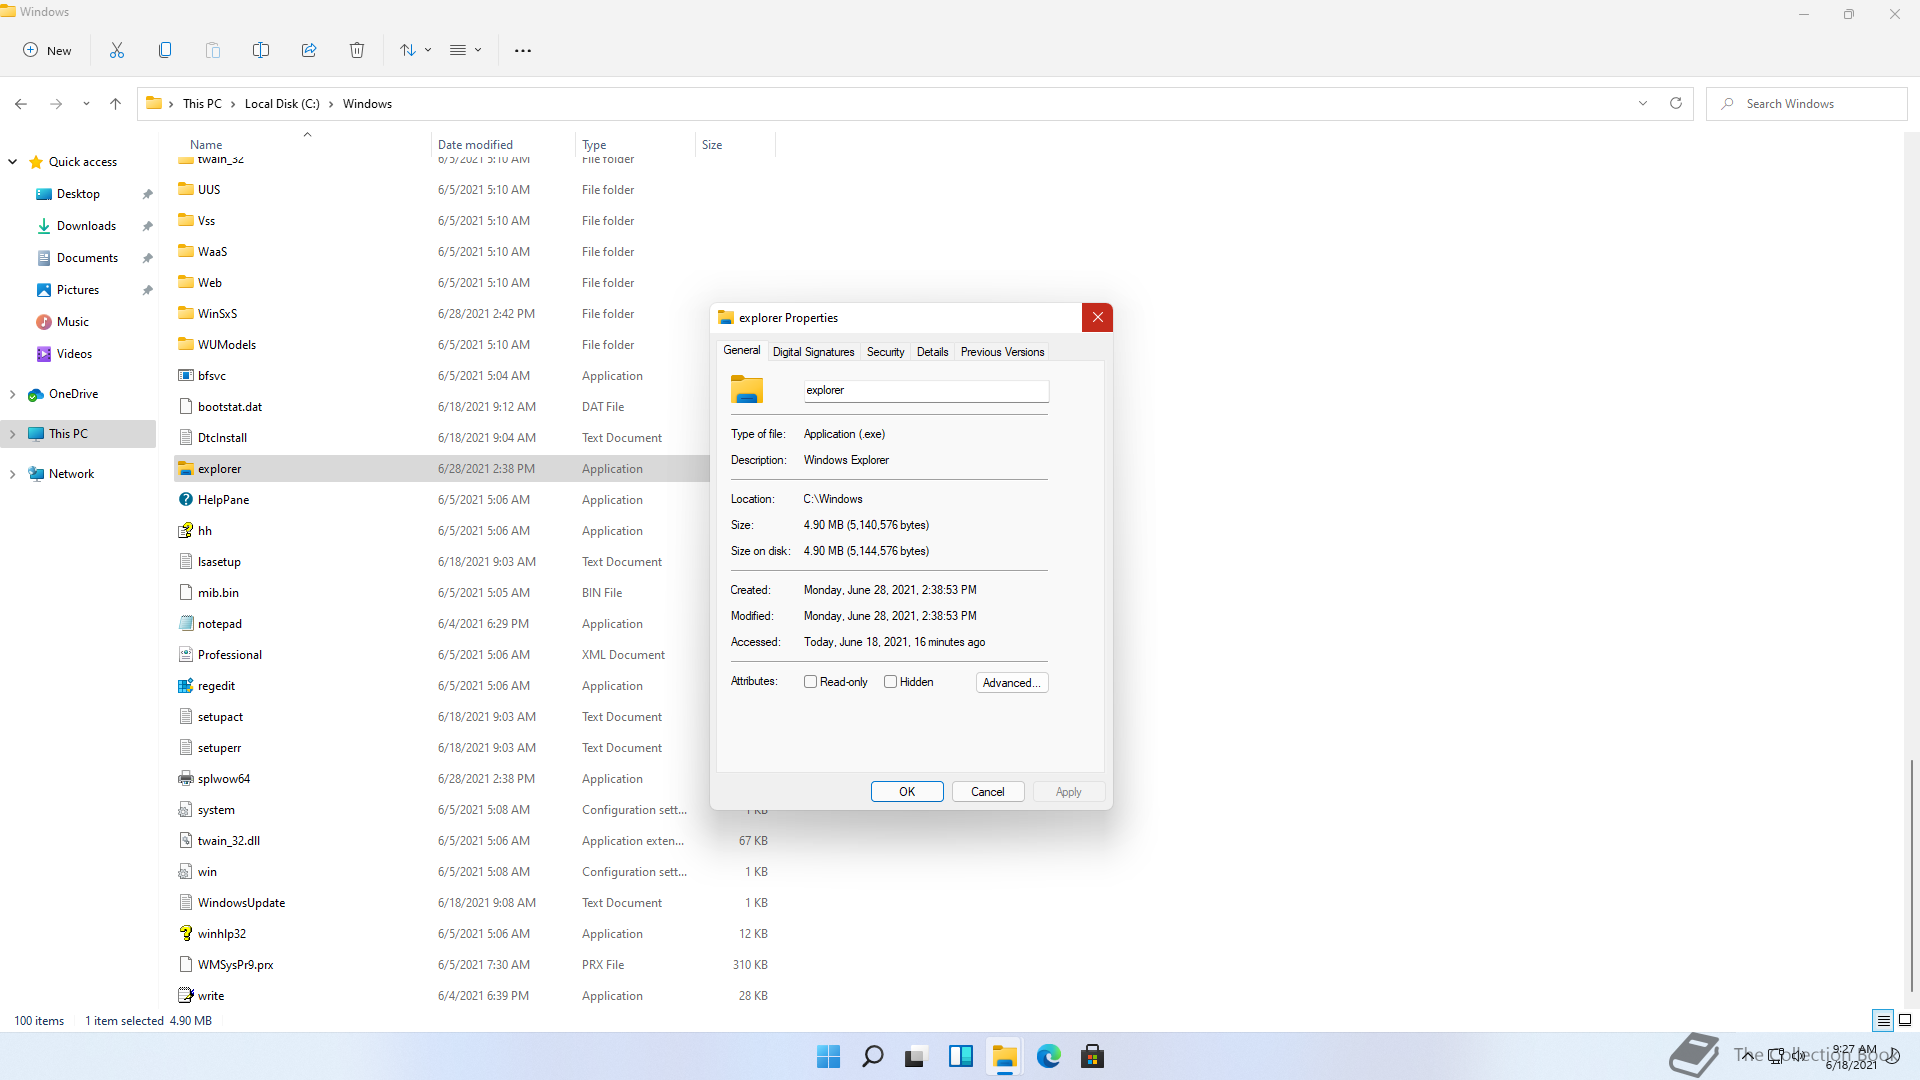Click the file list vertical scrollbar
Viewport: 1920px width, 1080px height.
pyautogui.click(x=1911, y=875)
